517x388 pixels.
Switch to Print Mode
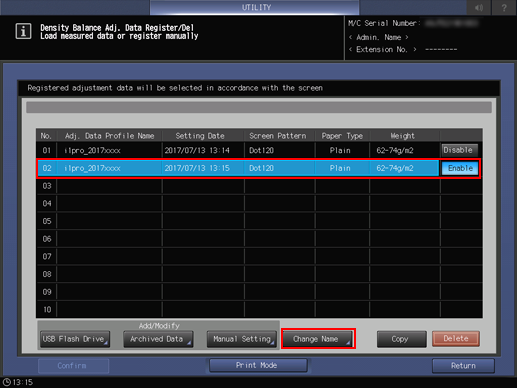pos(258,365)
